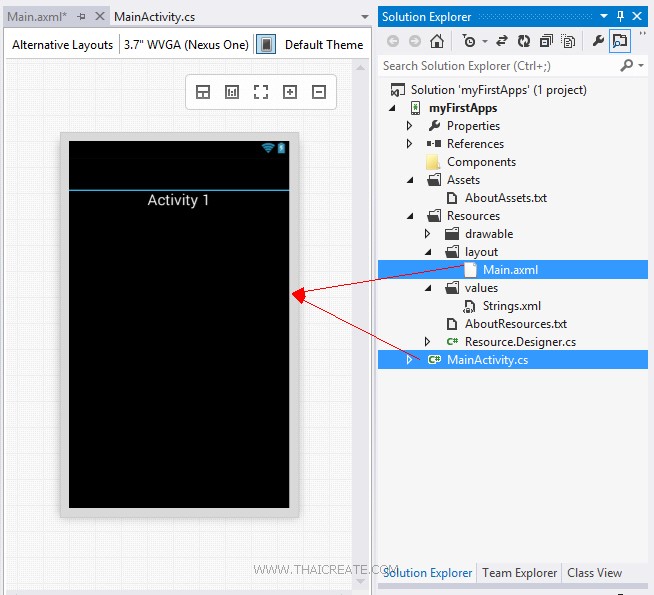Screen dimensions: 654x595
Task: Toggle auto-hide pin of Solution Explorer
Action: pyautogui.click(x=620, y=16)
